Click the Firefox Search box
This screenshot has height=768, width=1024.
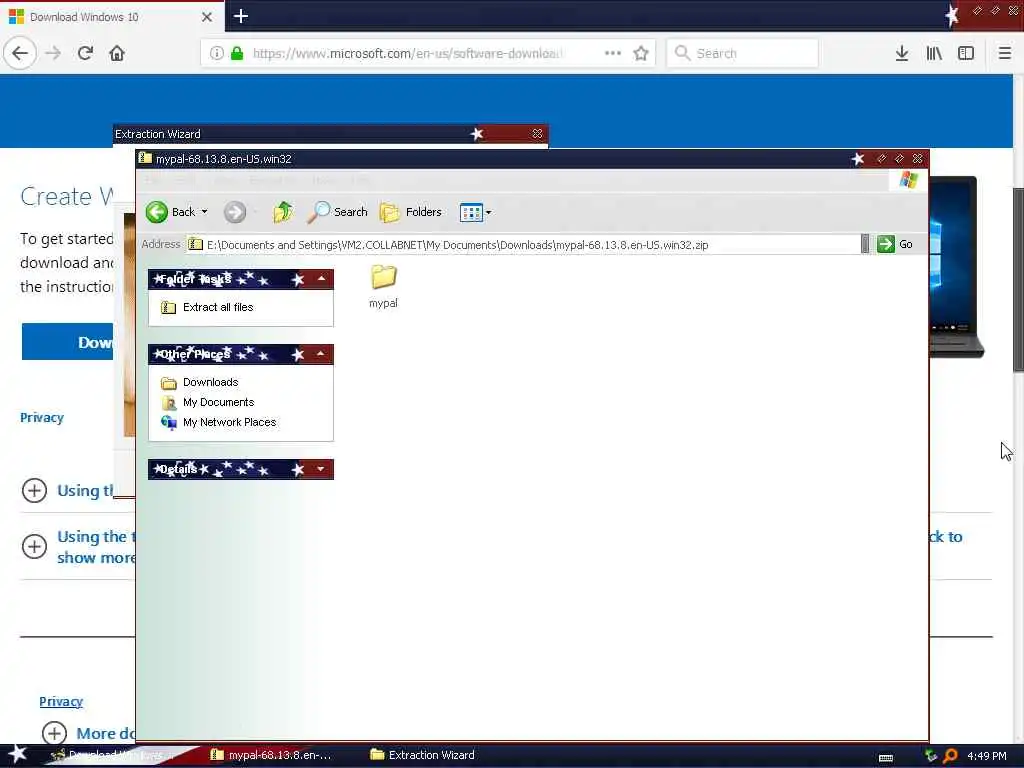pos(742,54)
